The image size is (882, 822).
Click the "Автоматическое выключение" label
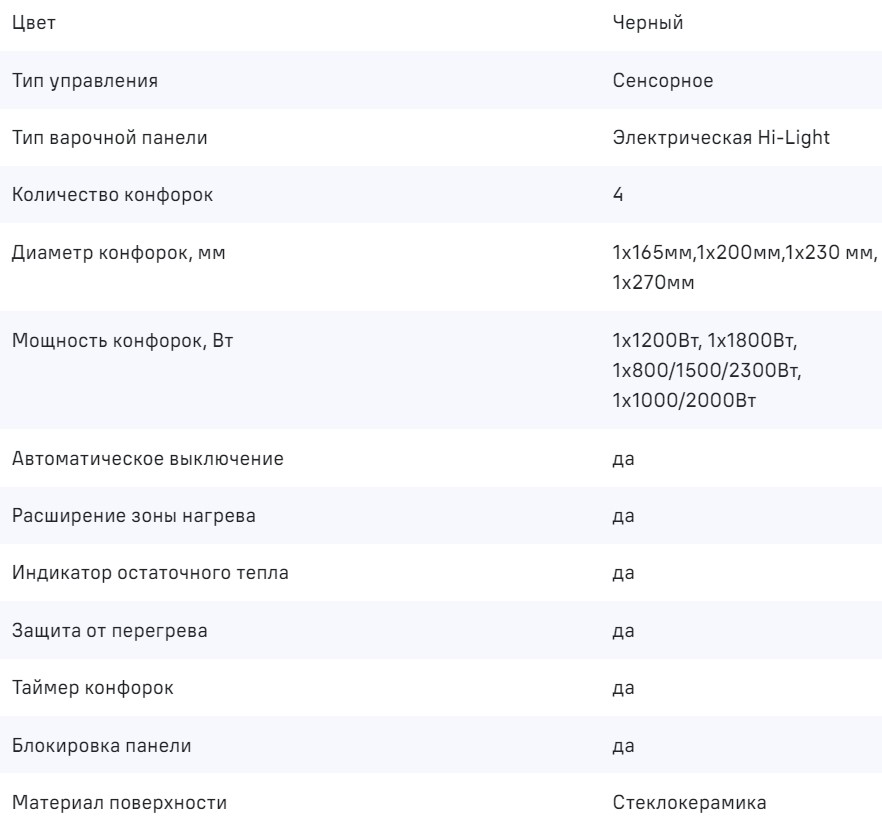147,460
